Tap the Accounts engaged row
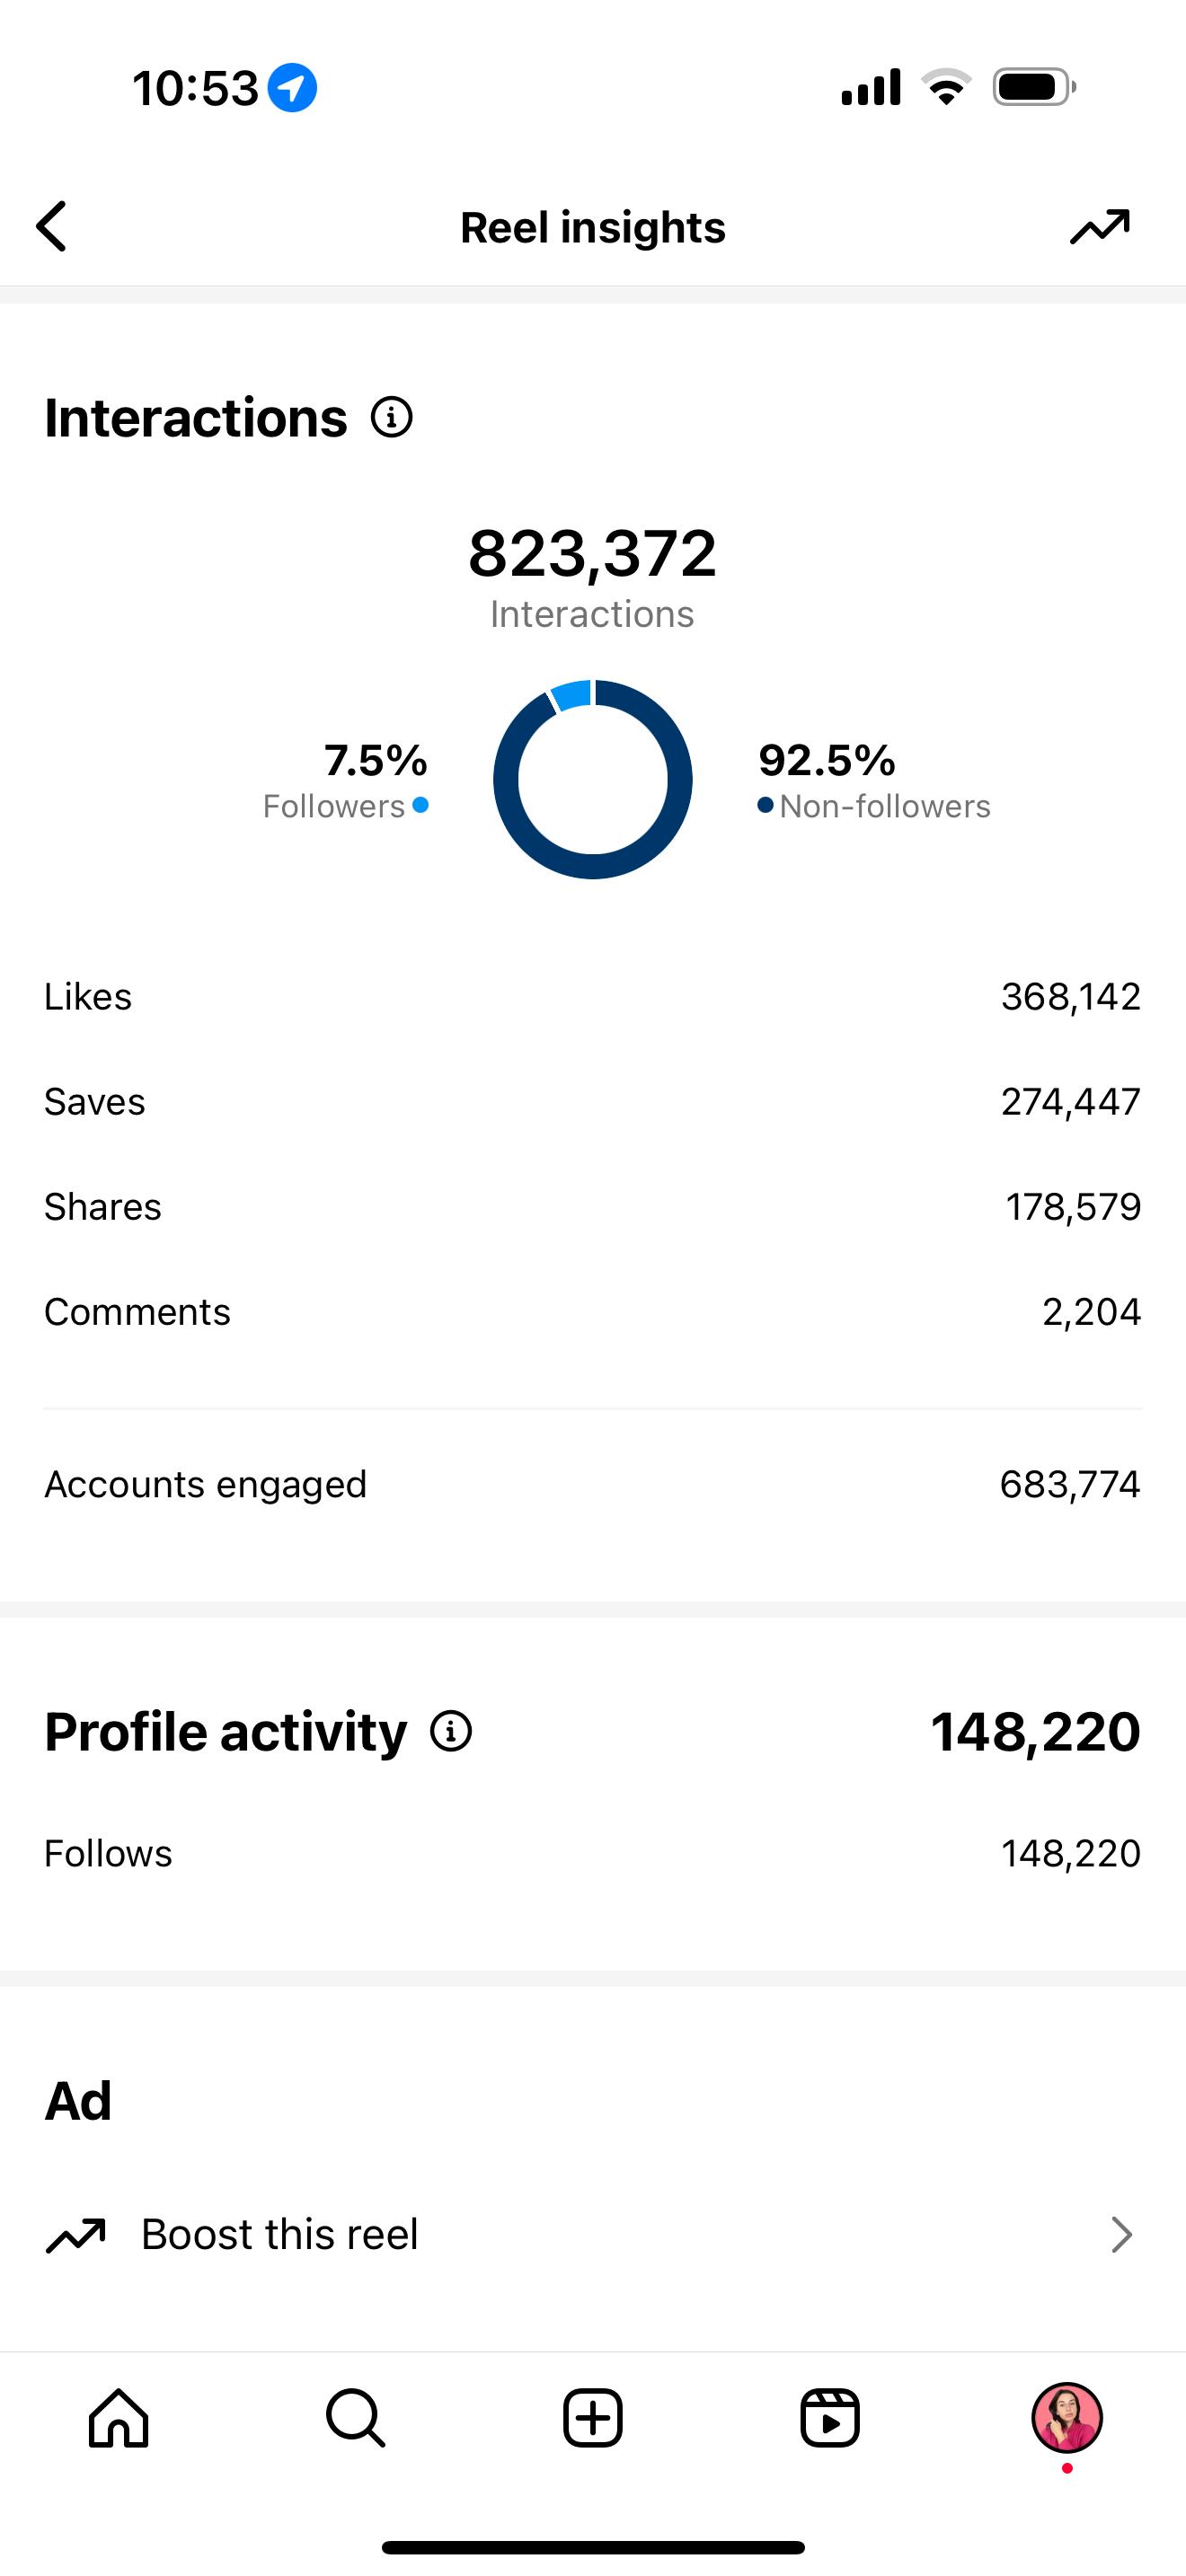This screenshot has width=1186, height=2576. 593,1484
